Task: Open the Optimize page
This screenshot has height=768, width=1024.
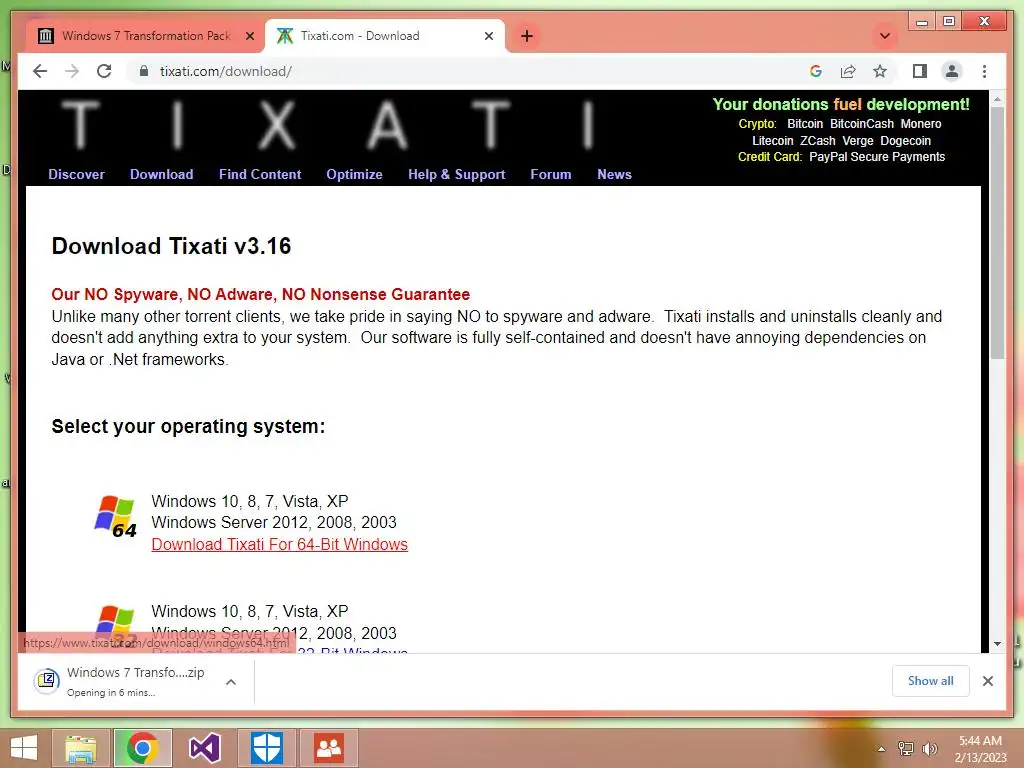Action: click(354, 174)
